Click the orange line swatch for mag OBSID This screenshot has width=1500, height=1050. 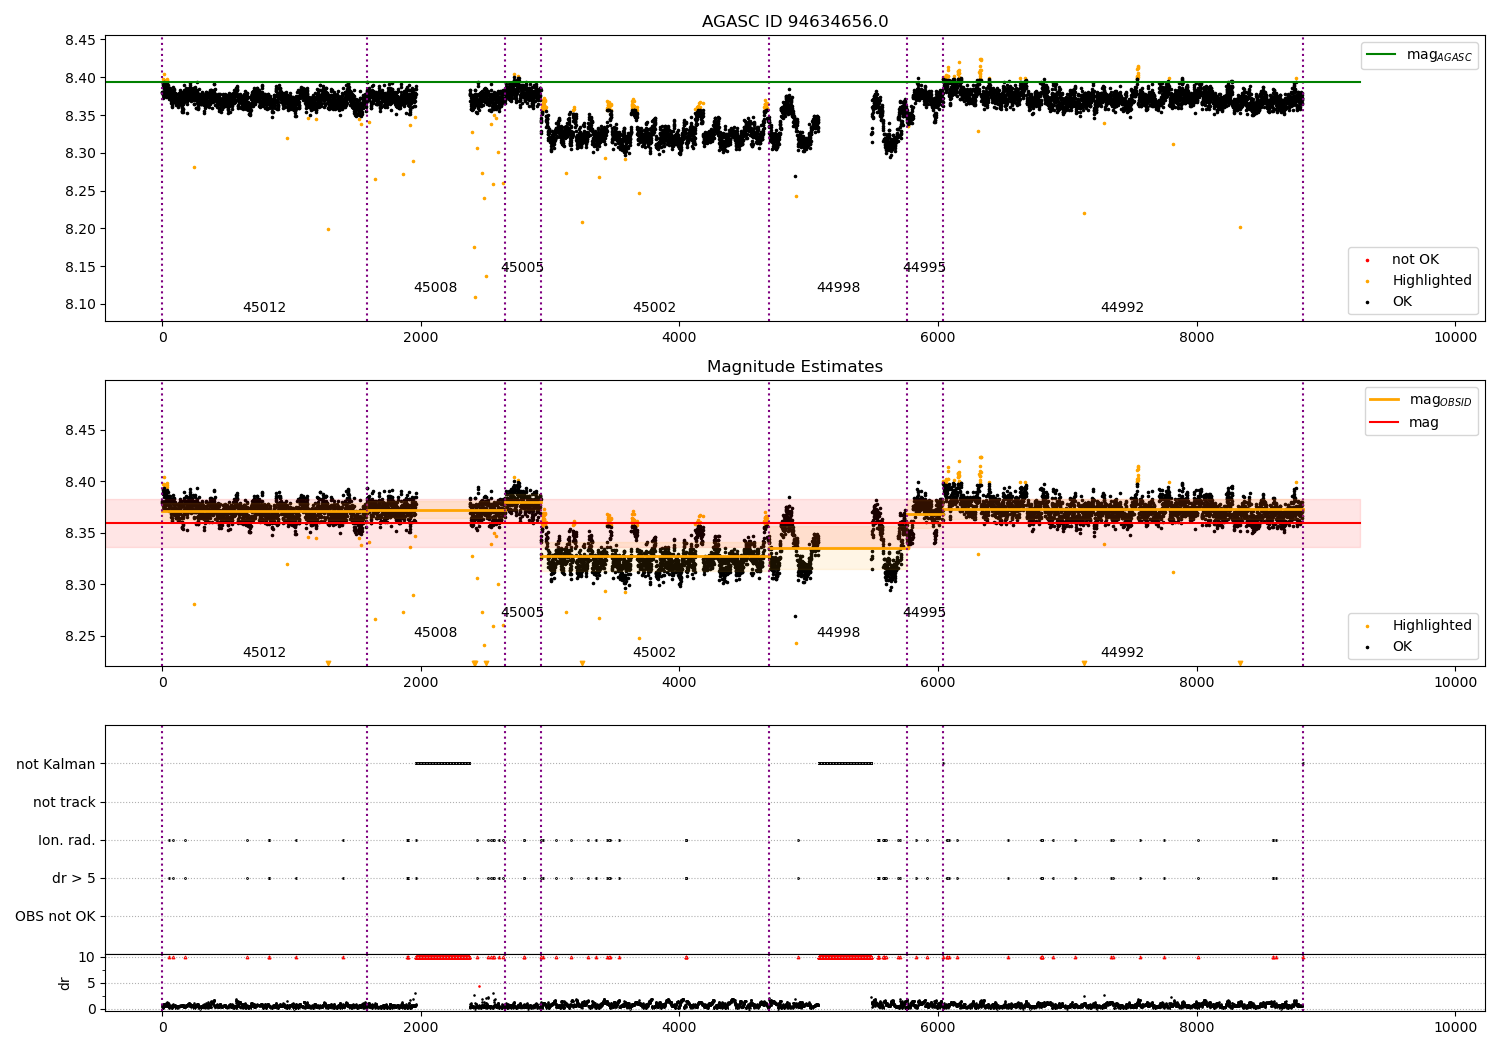tap(1385, 400)
